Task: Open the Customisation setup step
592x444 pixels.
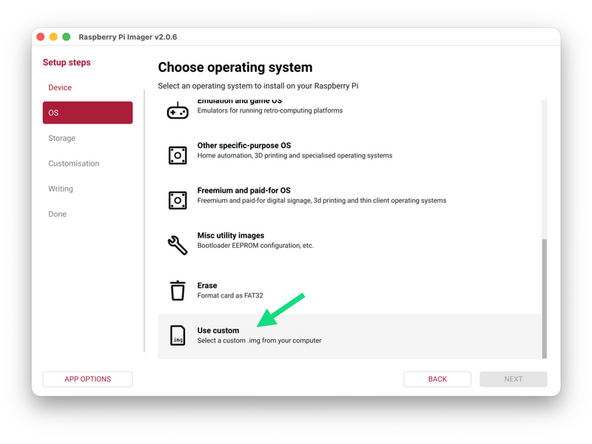Action: click(74, 163)
